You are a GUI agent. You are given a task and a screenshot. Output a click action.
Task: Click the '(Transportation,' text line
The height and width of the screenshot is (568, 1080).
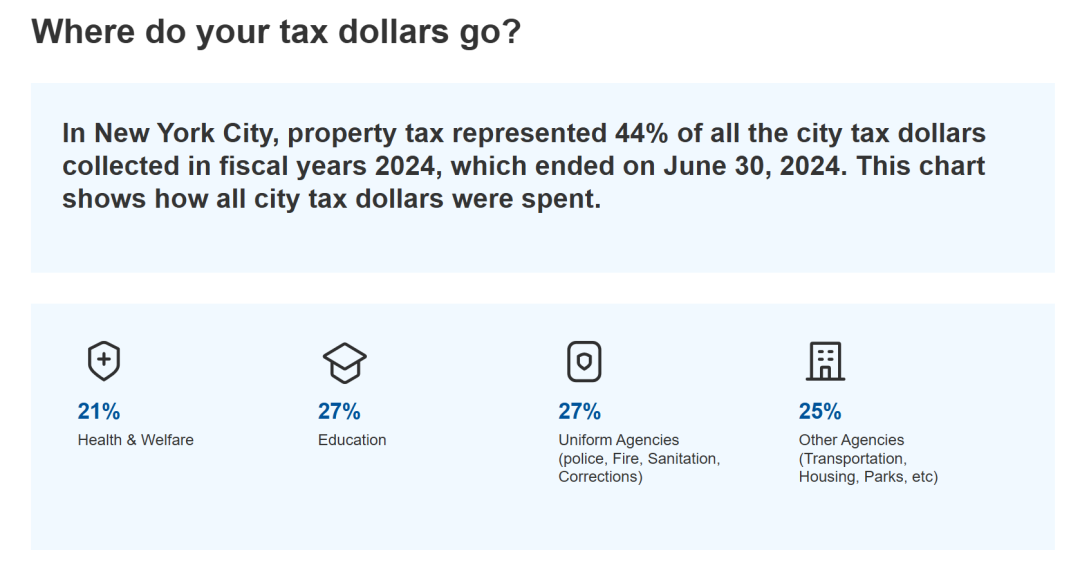(x=853, y=459)
